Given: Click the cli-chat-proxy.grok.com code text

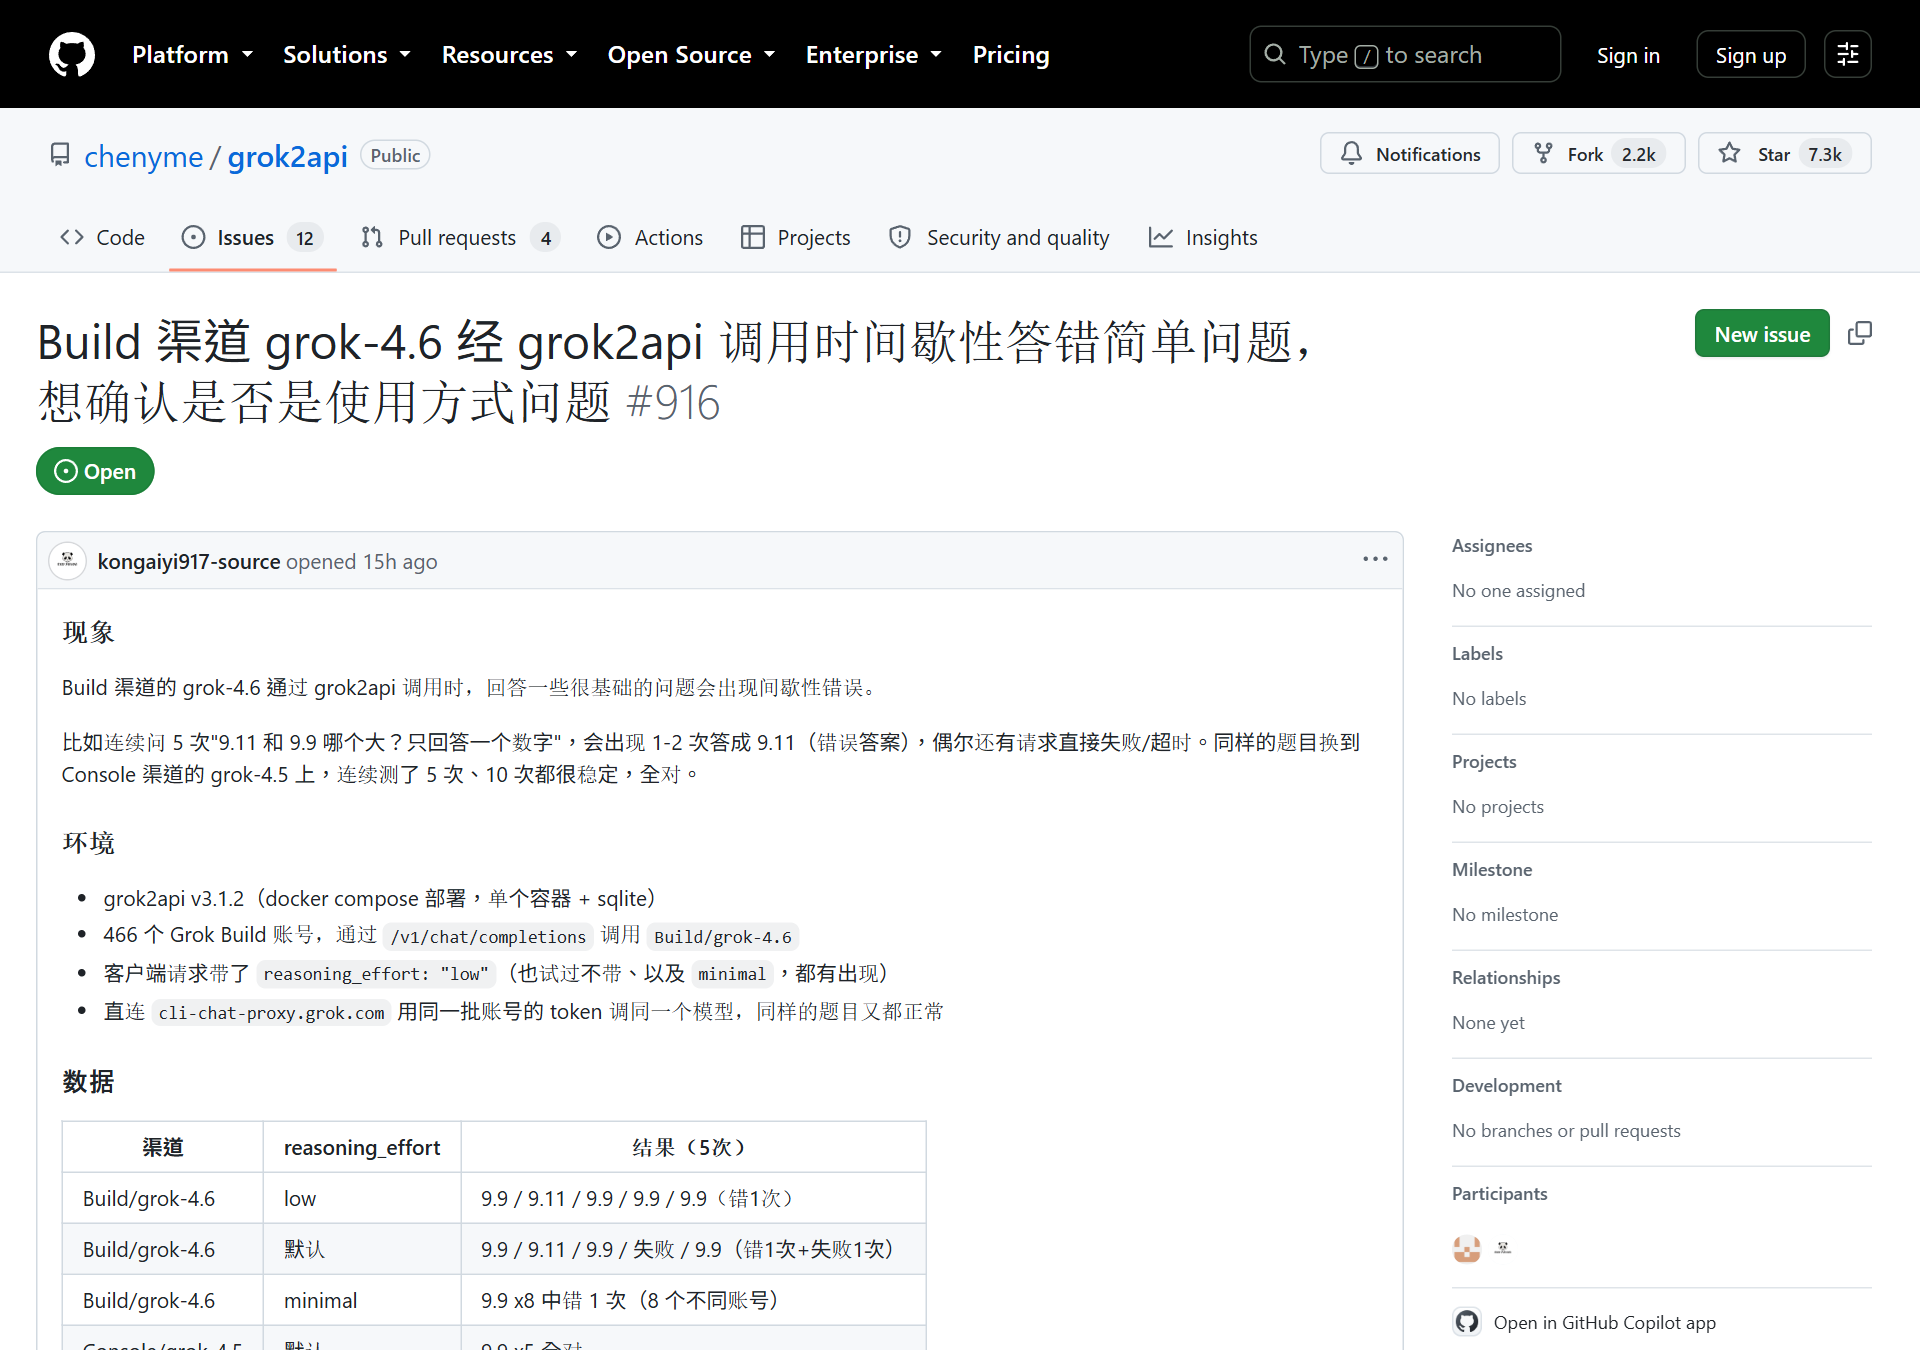Looking at the screenshot, I should click(271, 1012).
